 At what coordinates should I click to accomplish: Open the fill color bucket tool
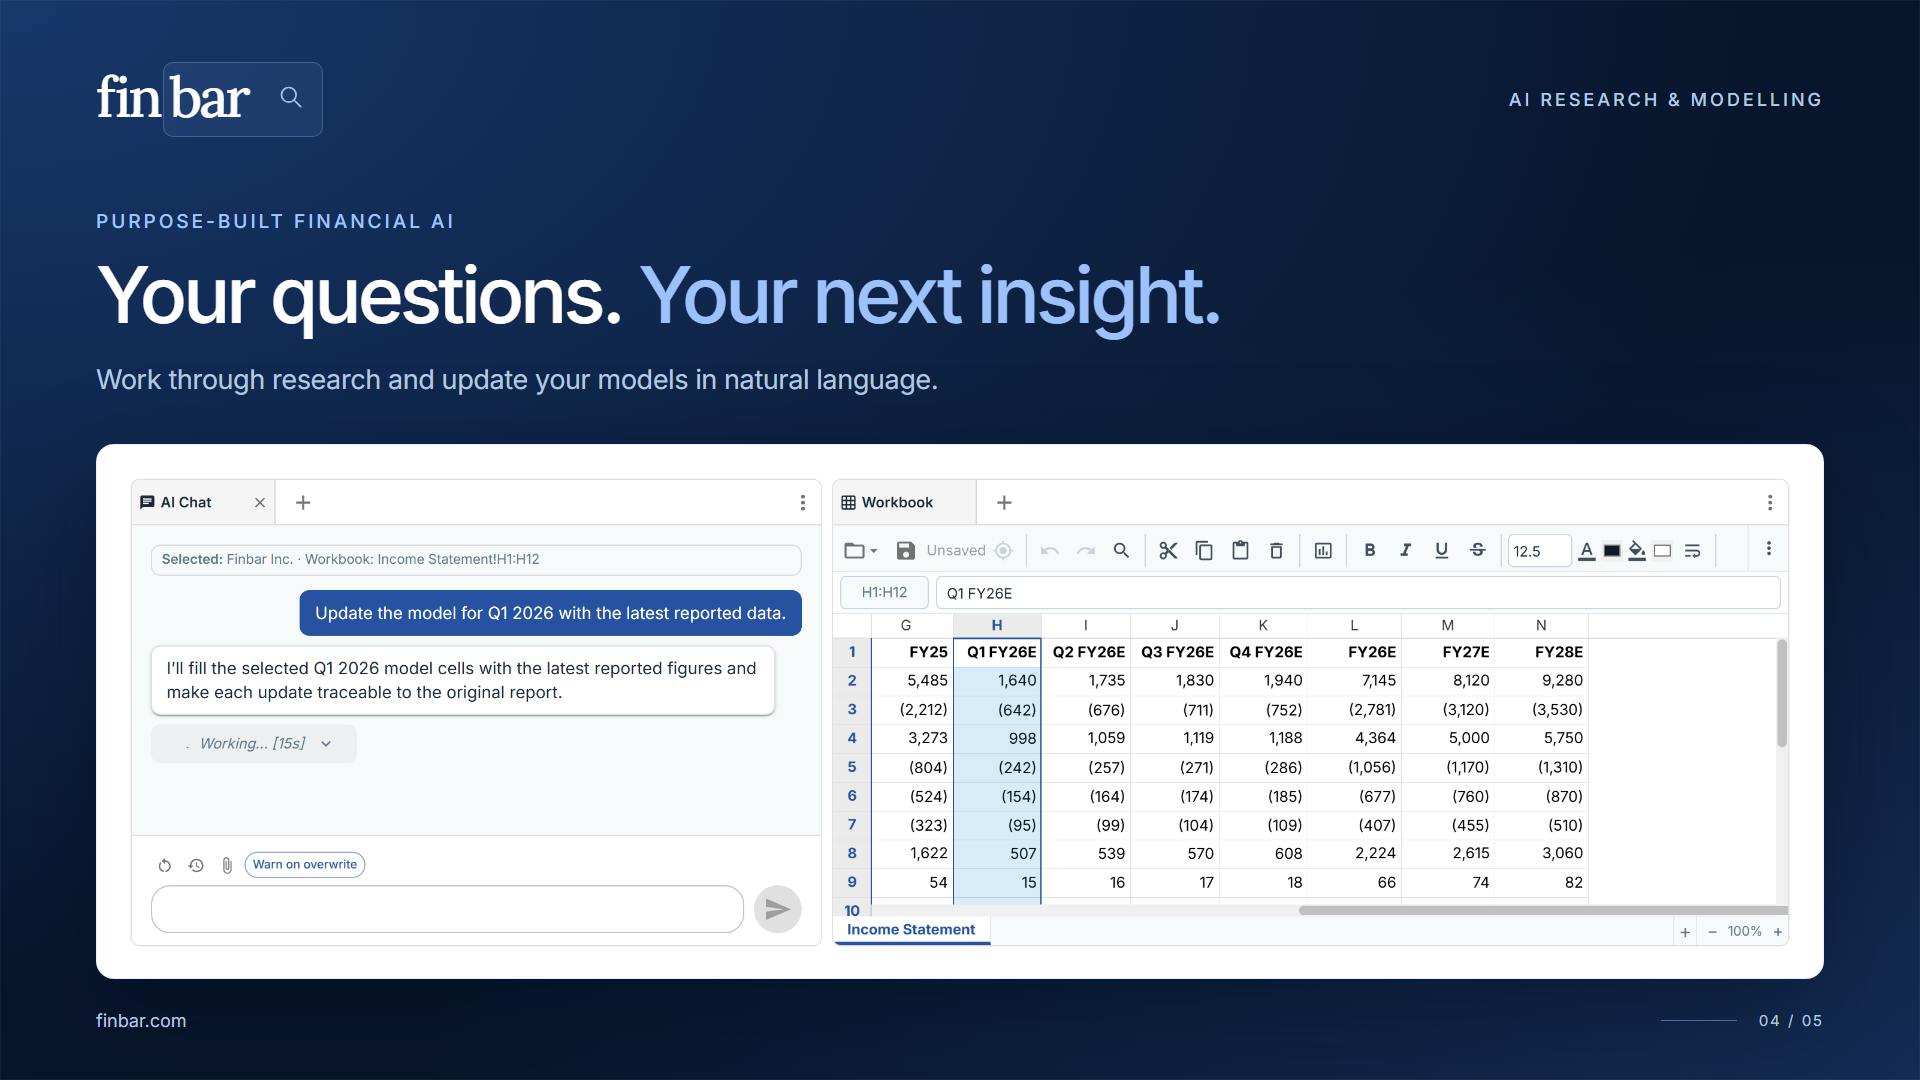[1637, 551]
